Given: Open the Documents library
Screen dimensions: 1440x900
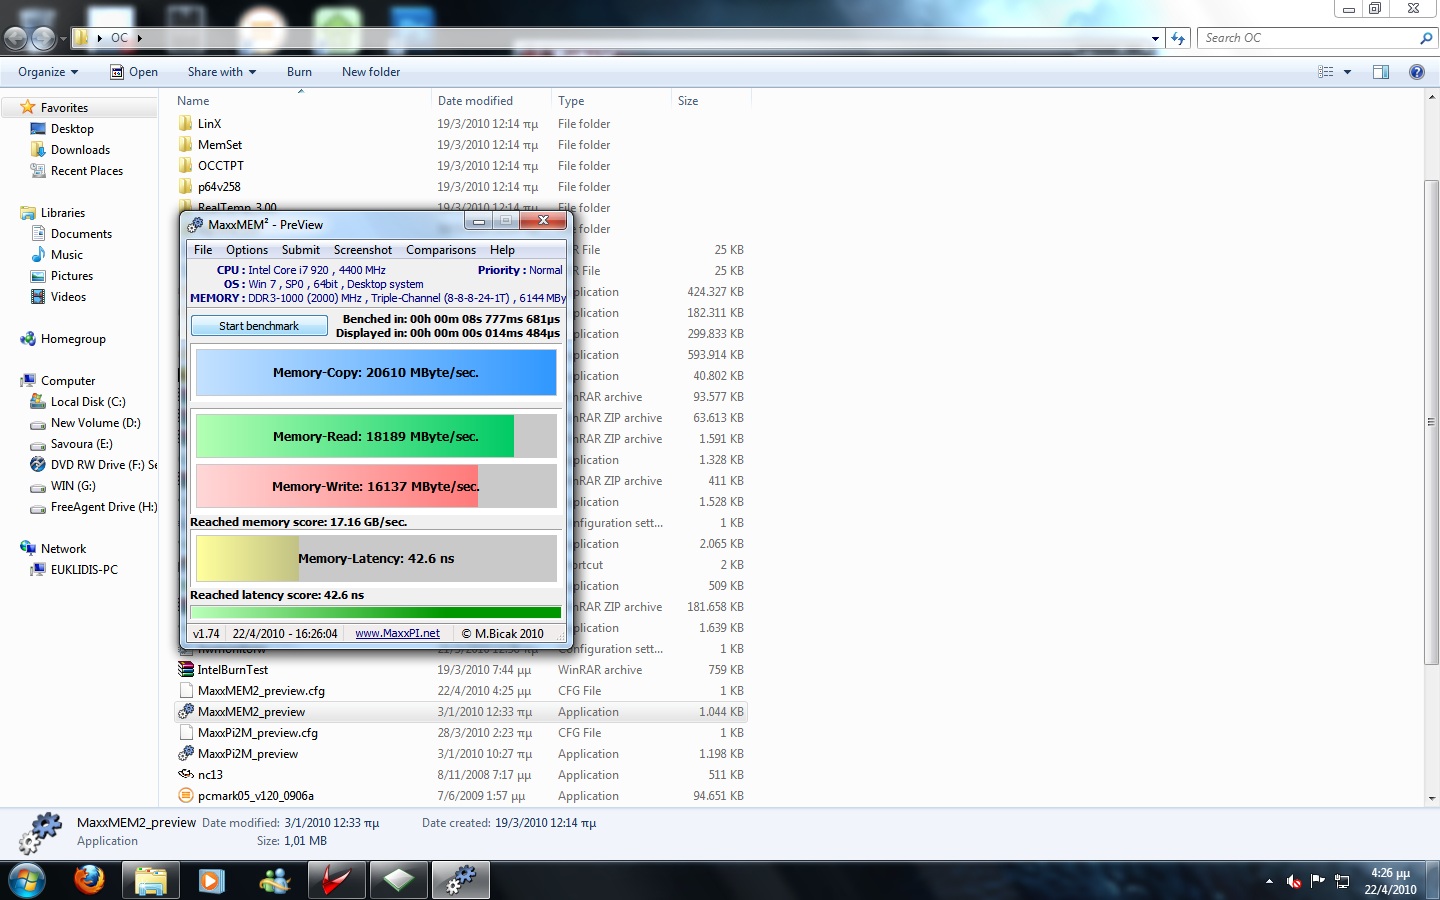Looking at the screenshot, I should click(x=81, y=234).
